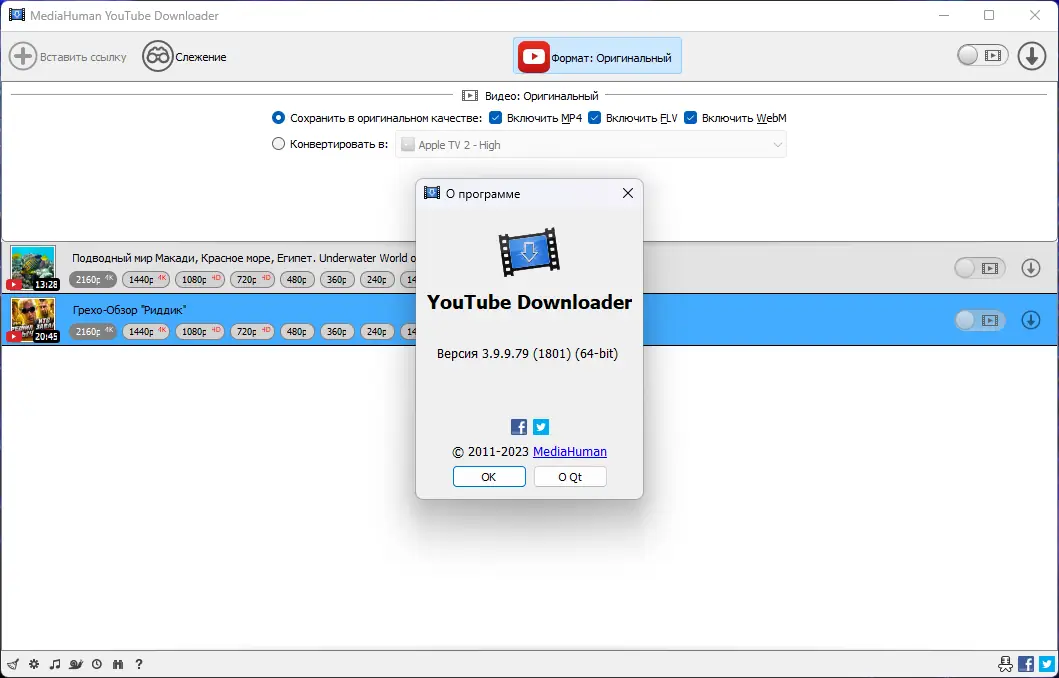The image size is (1059, 678).
Task: Open help via the question mark icon
Action: (x=138, y=664)
